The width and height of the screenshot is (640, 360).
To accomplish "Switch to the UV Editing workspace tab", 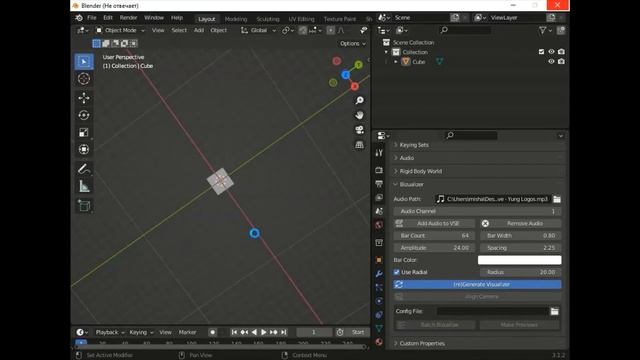I will [x=301, y=19].
